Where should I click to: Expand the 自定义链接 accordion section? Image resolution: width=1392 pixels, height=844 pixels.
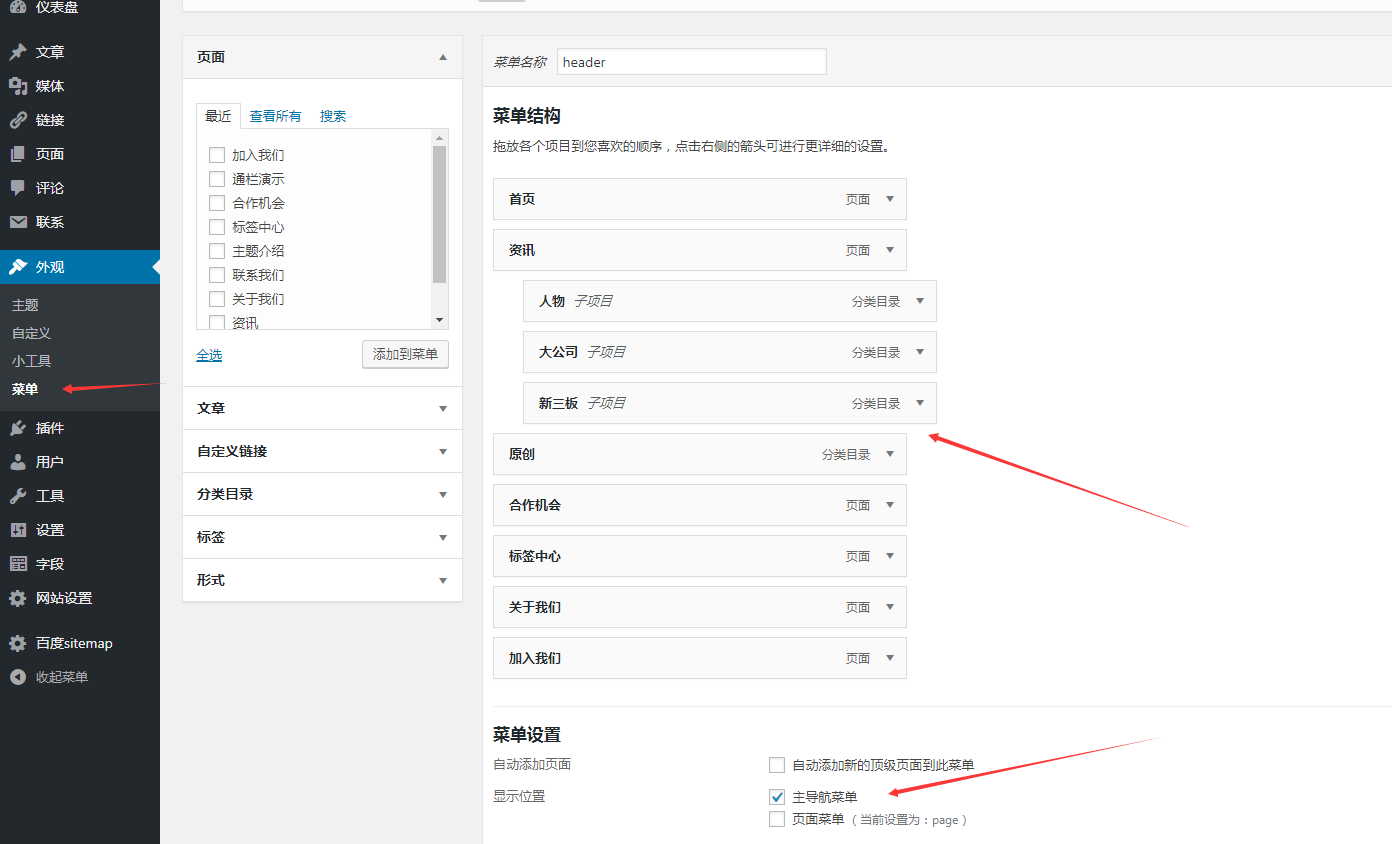(322, 451)
